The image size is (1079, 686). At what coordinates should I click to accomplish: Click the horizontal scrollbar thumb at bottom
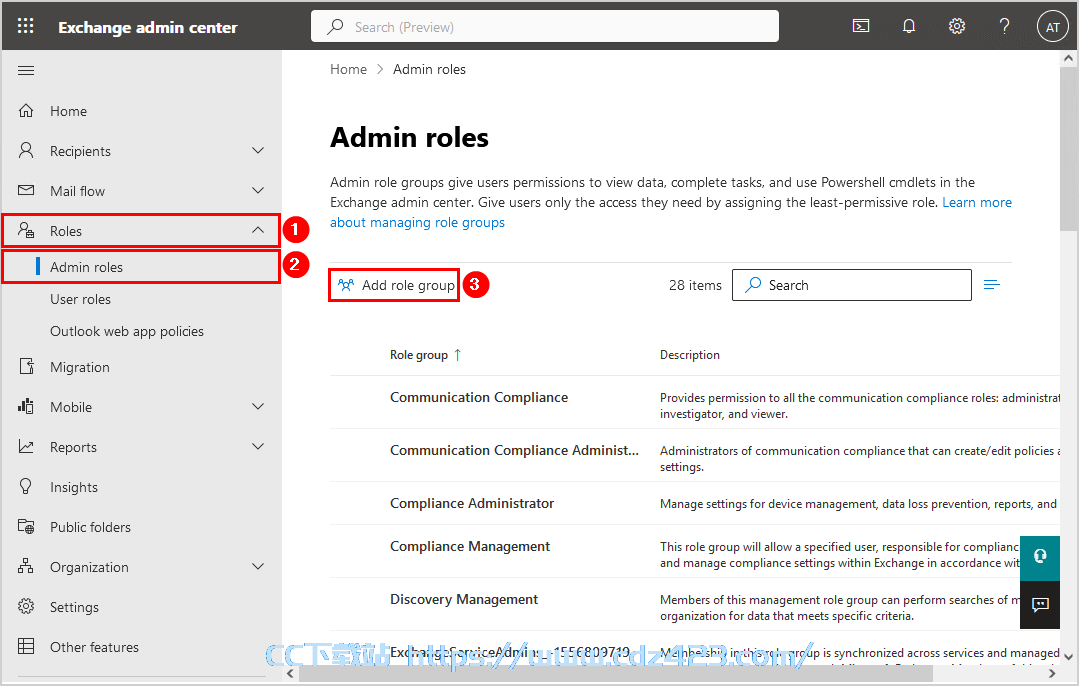tap(616, 673)
